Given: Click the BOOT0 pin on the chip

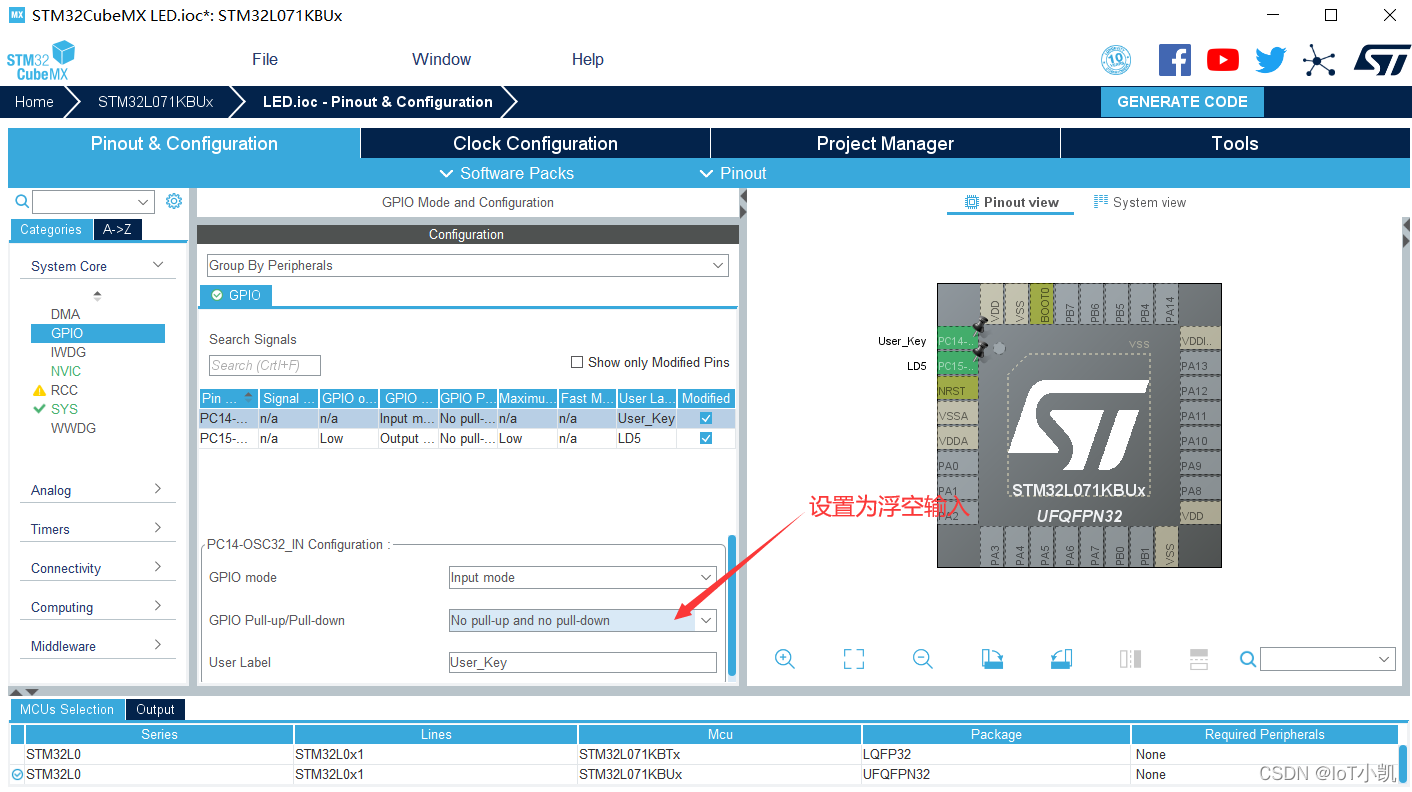Looking at the screenshot, I should 1044,304.
